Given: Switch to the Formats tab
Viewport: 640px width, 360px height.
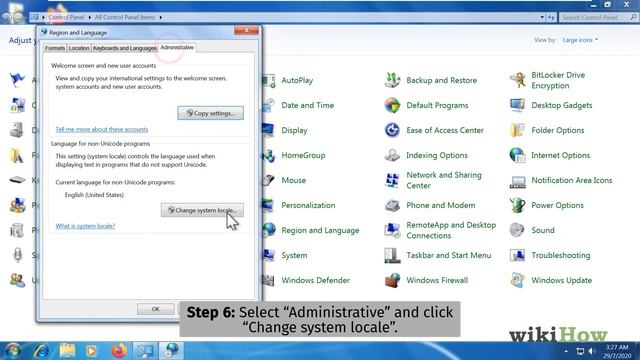Looking at the screenshot, I should (x=55, y=48).
